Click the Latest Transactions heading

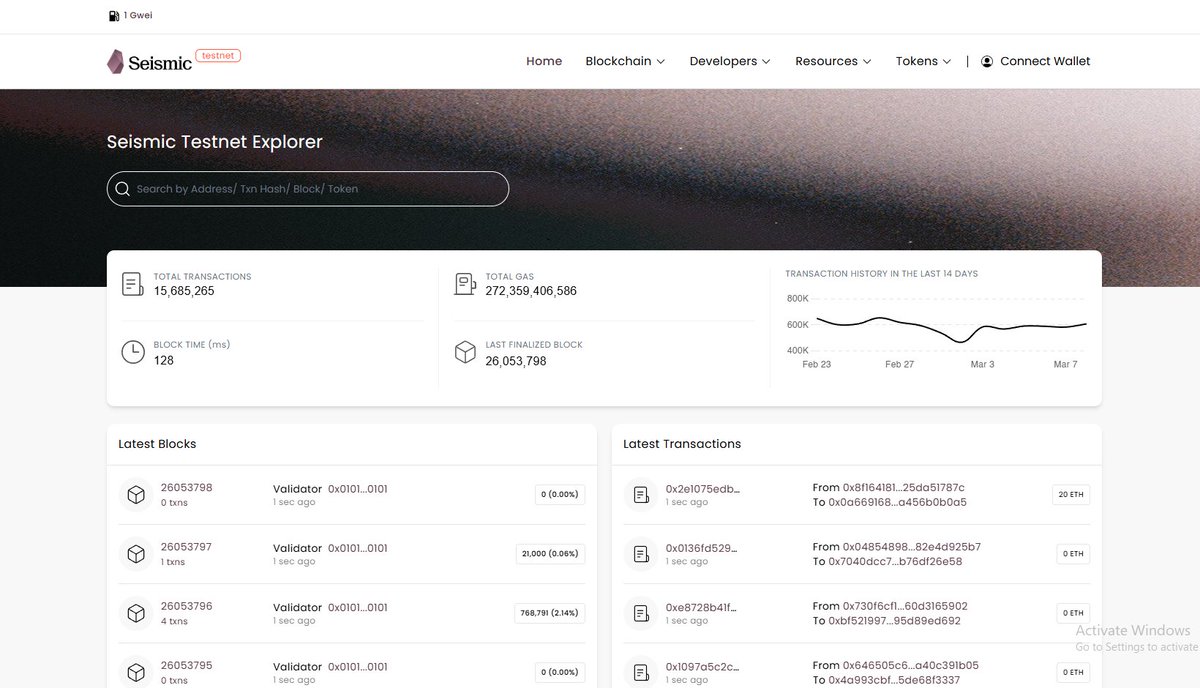[x=682, y=443]
